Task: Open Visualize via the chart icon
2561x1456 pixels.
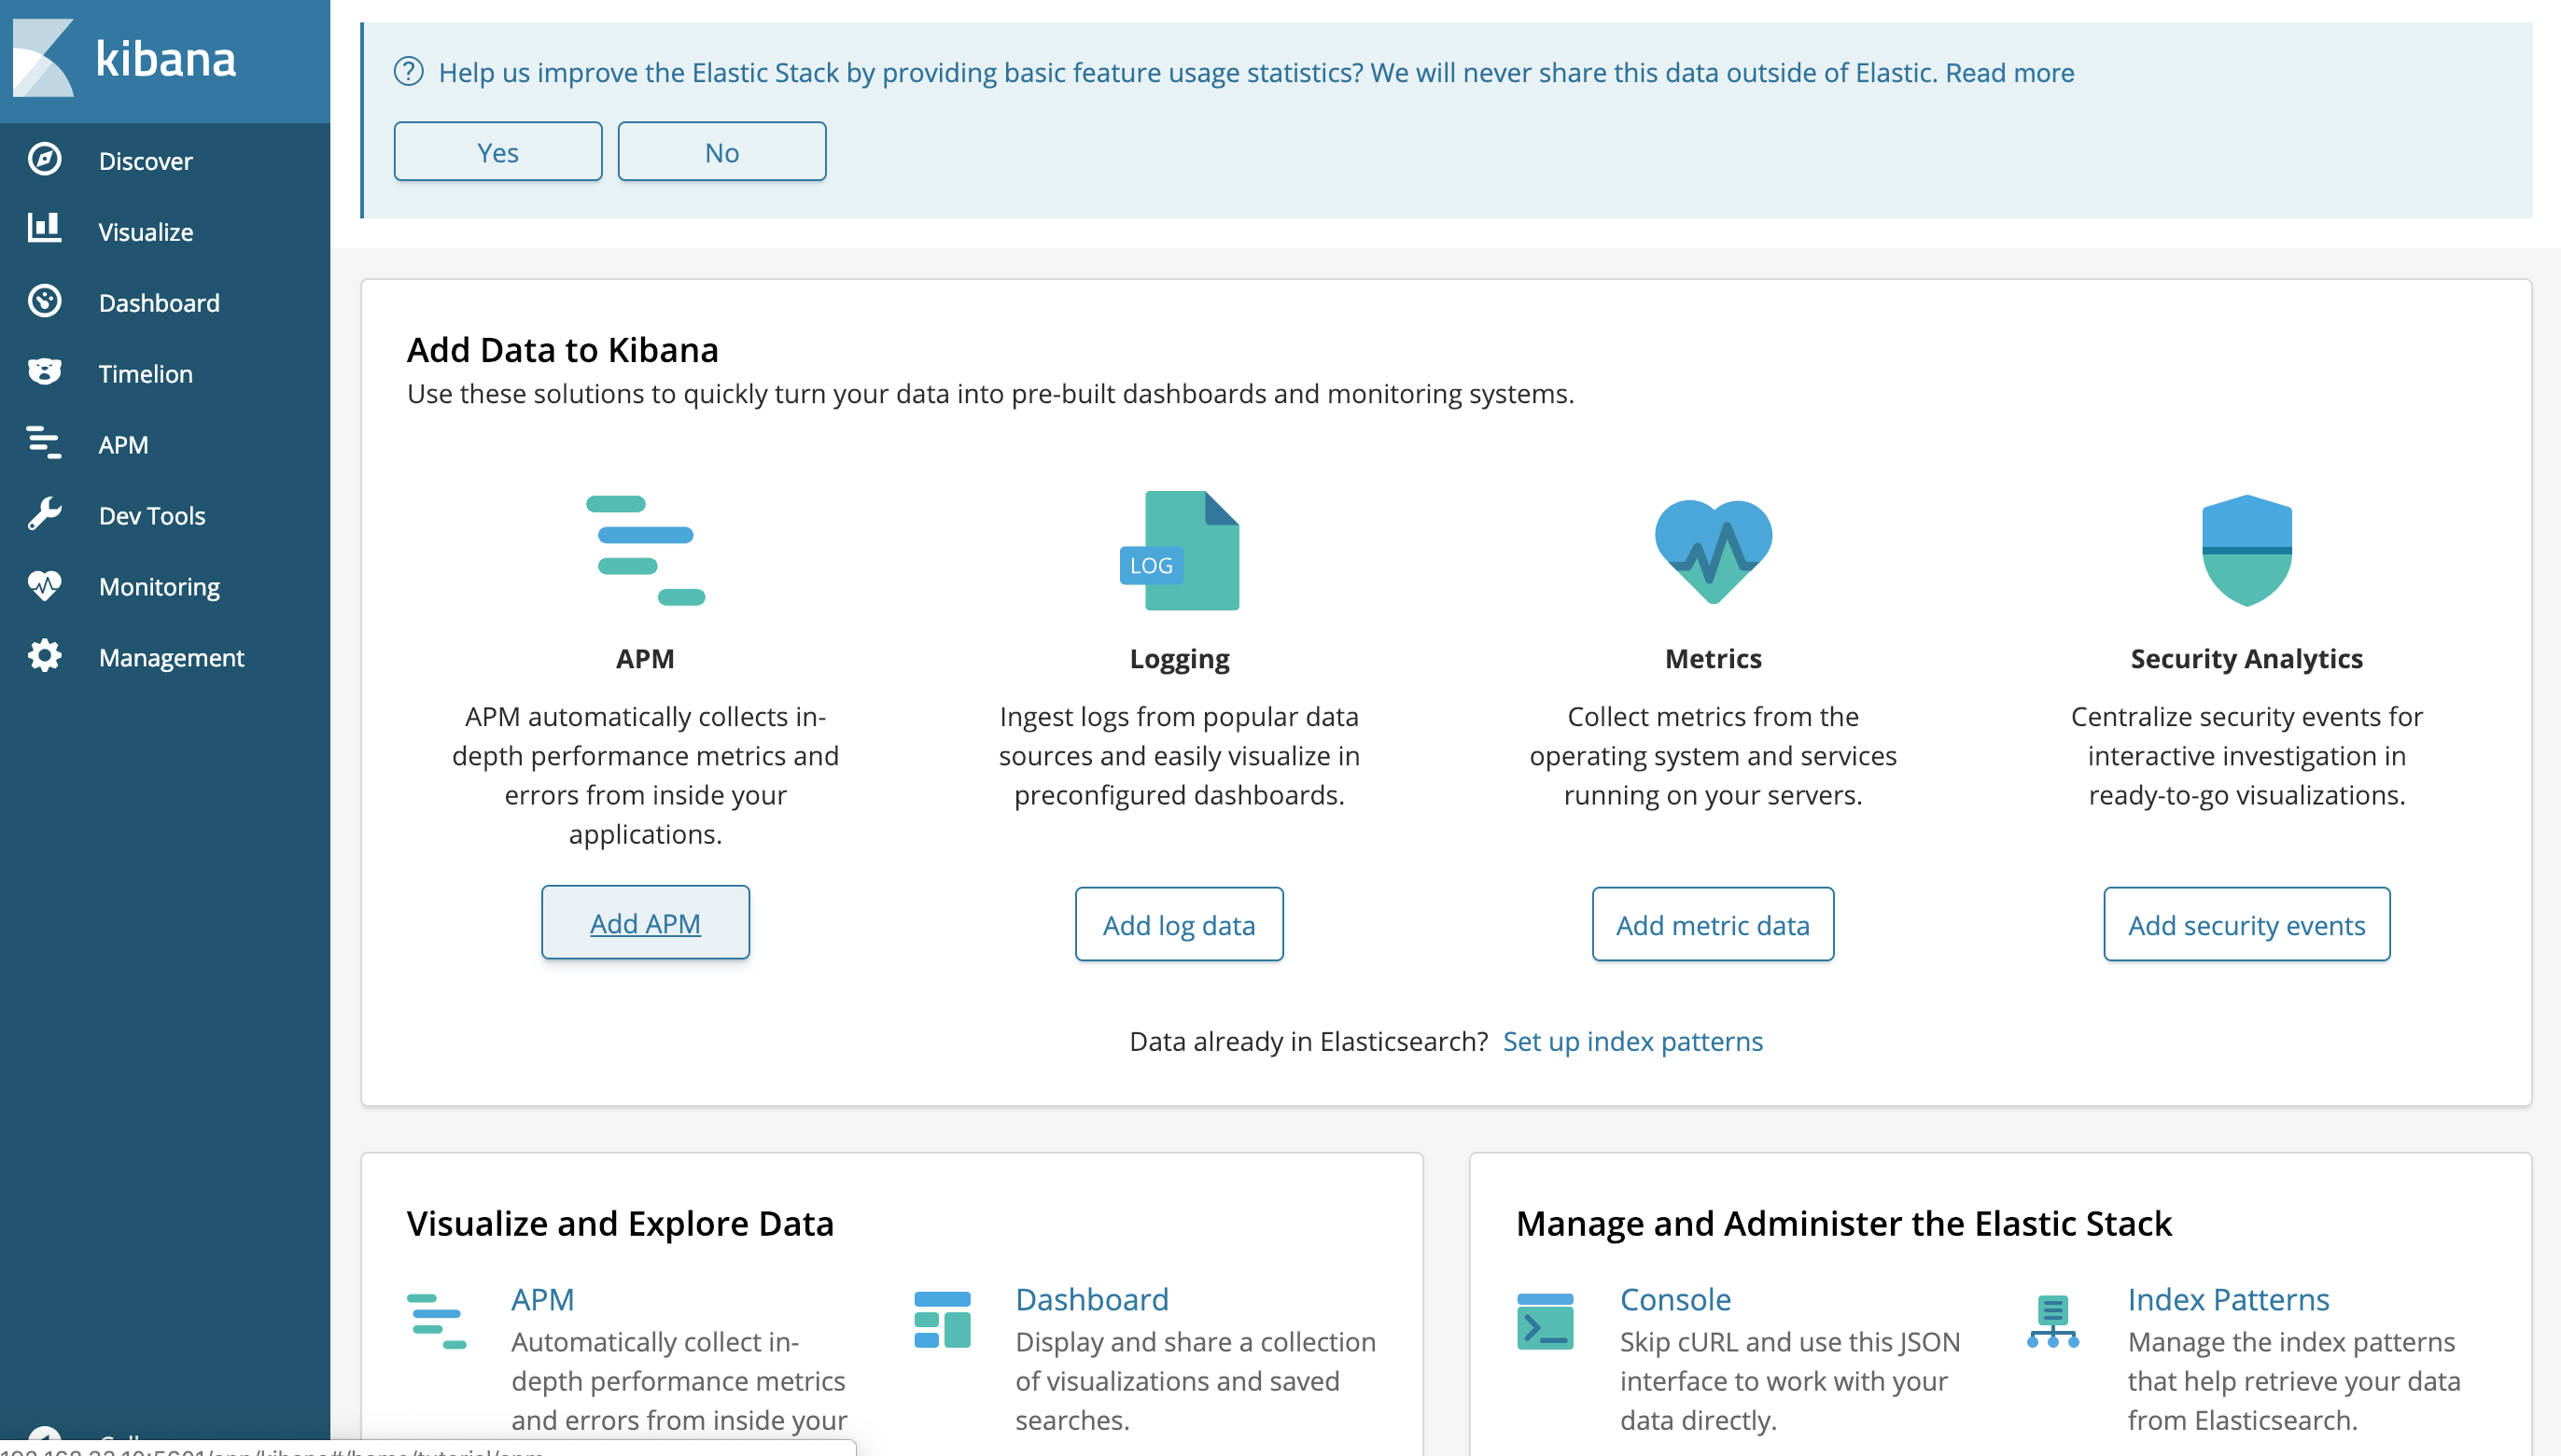Action: [x=45, y=231]
